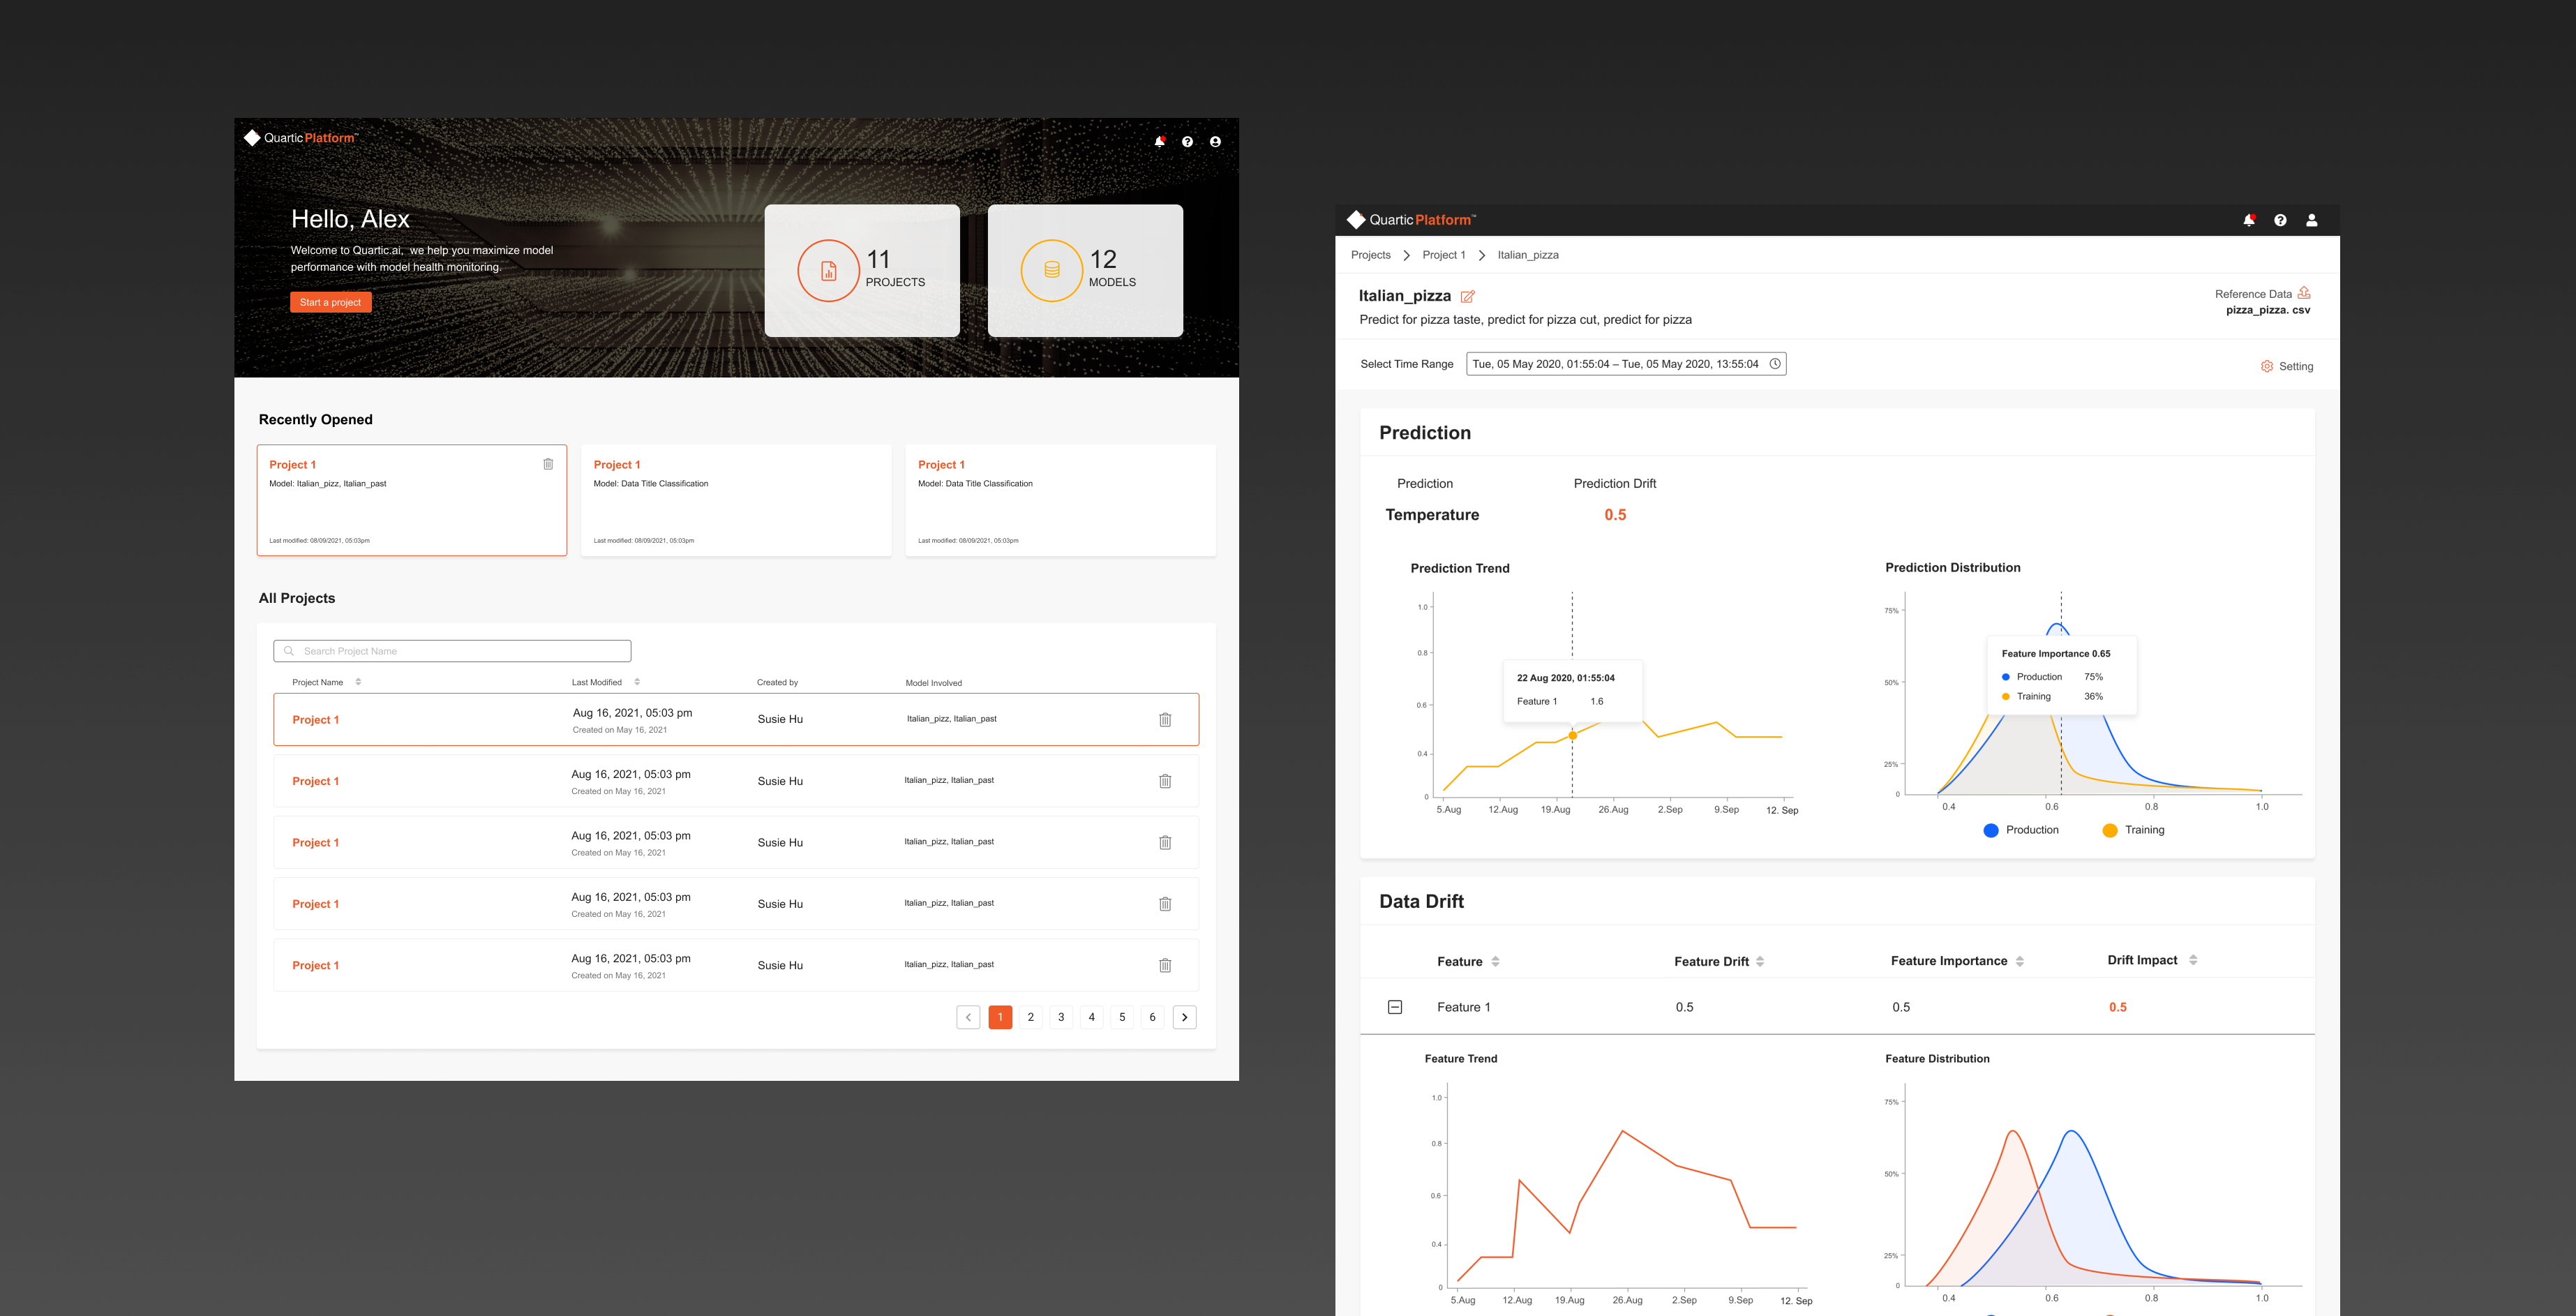Image resolution: width=2576 pixels, height=1316 pixels.
Task: Sort the table by Drift Impact
Action: [x=2193, y=960]
